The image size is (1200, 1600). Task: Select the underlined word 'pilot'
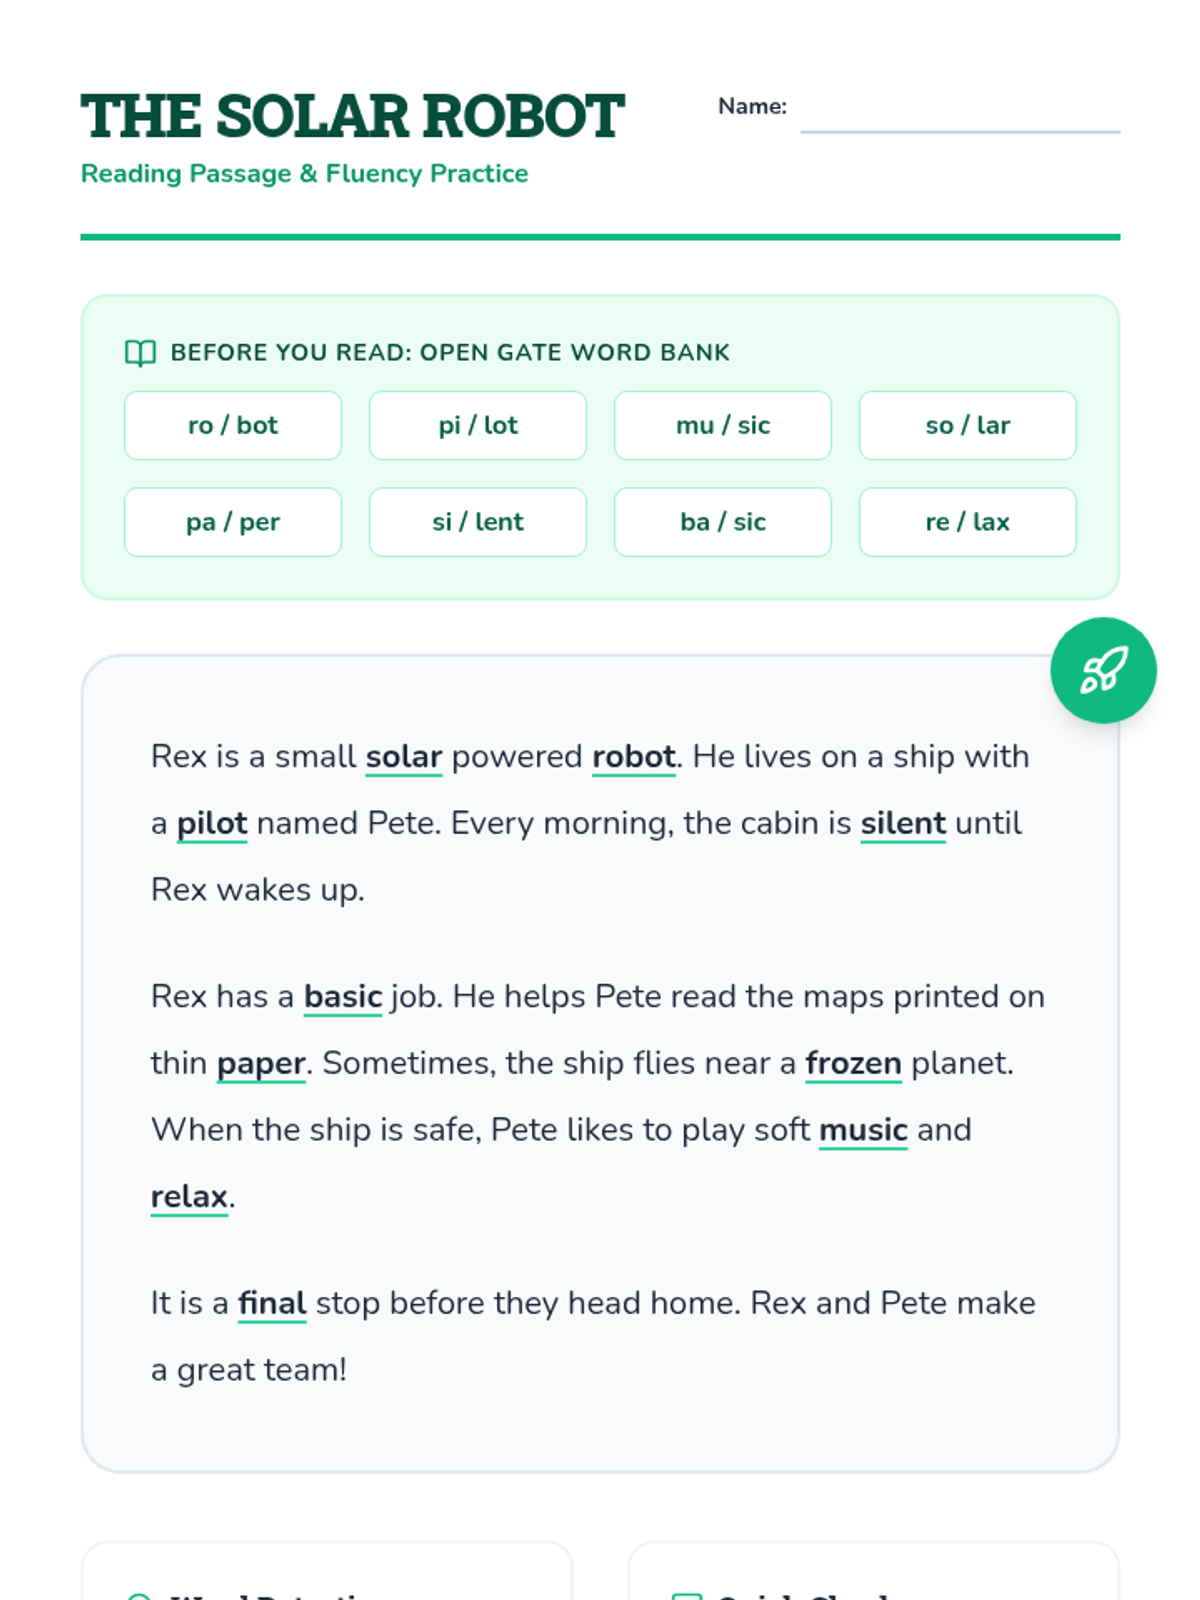tap(212, 824)
